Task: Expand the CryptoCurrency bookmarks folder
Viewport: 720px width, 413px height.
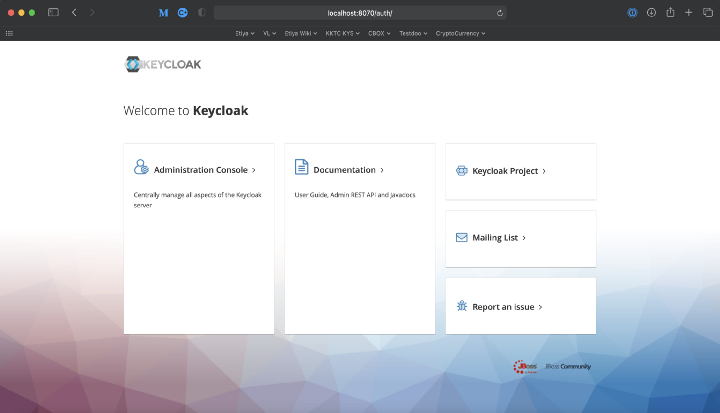Action: 461,33
